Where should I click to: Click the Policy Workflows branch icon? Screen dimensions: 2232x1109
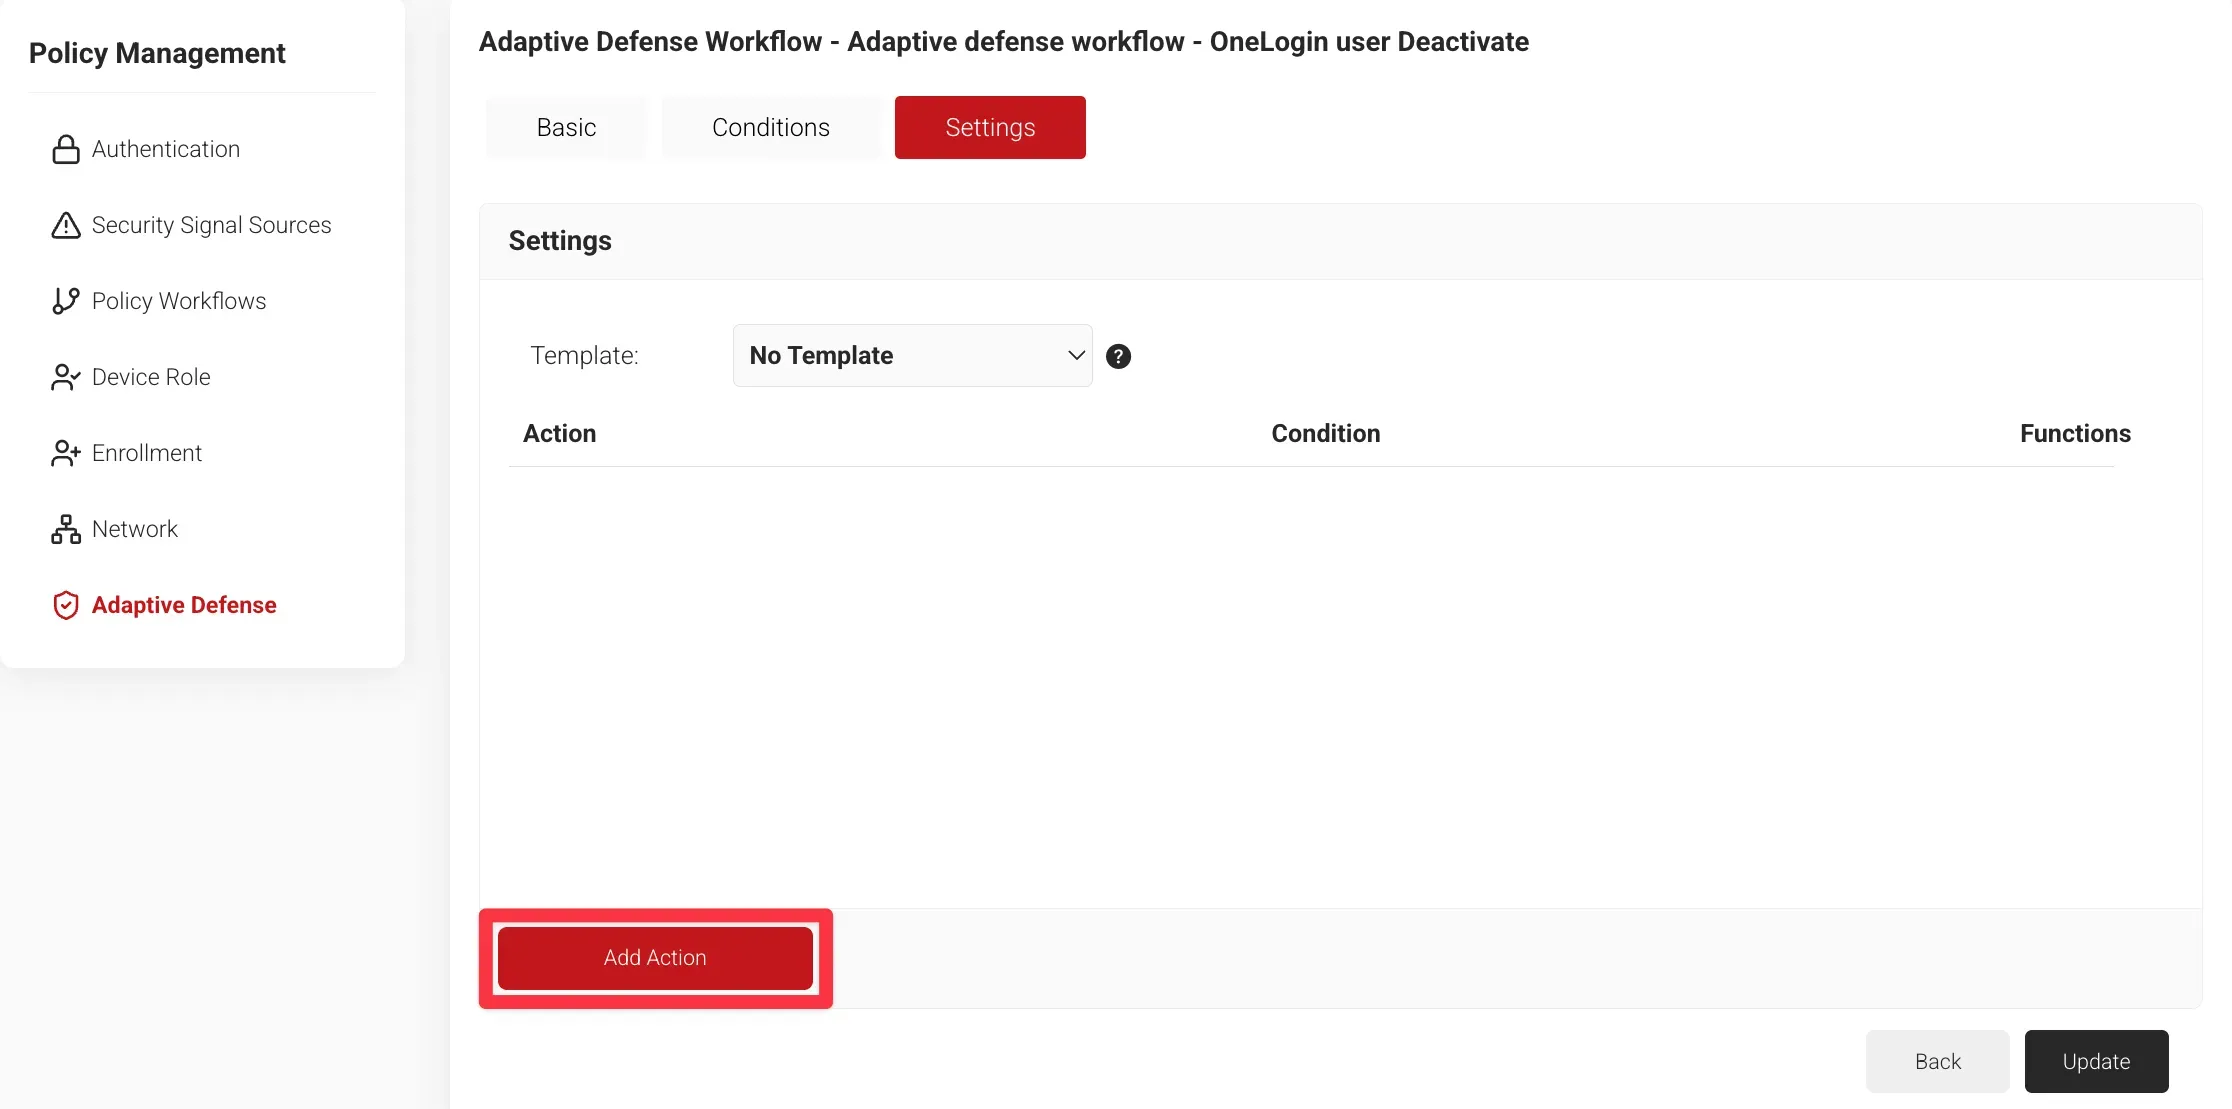click(66, 301)
